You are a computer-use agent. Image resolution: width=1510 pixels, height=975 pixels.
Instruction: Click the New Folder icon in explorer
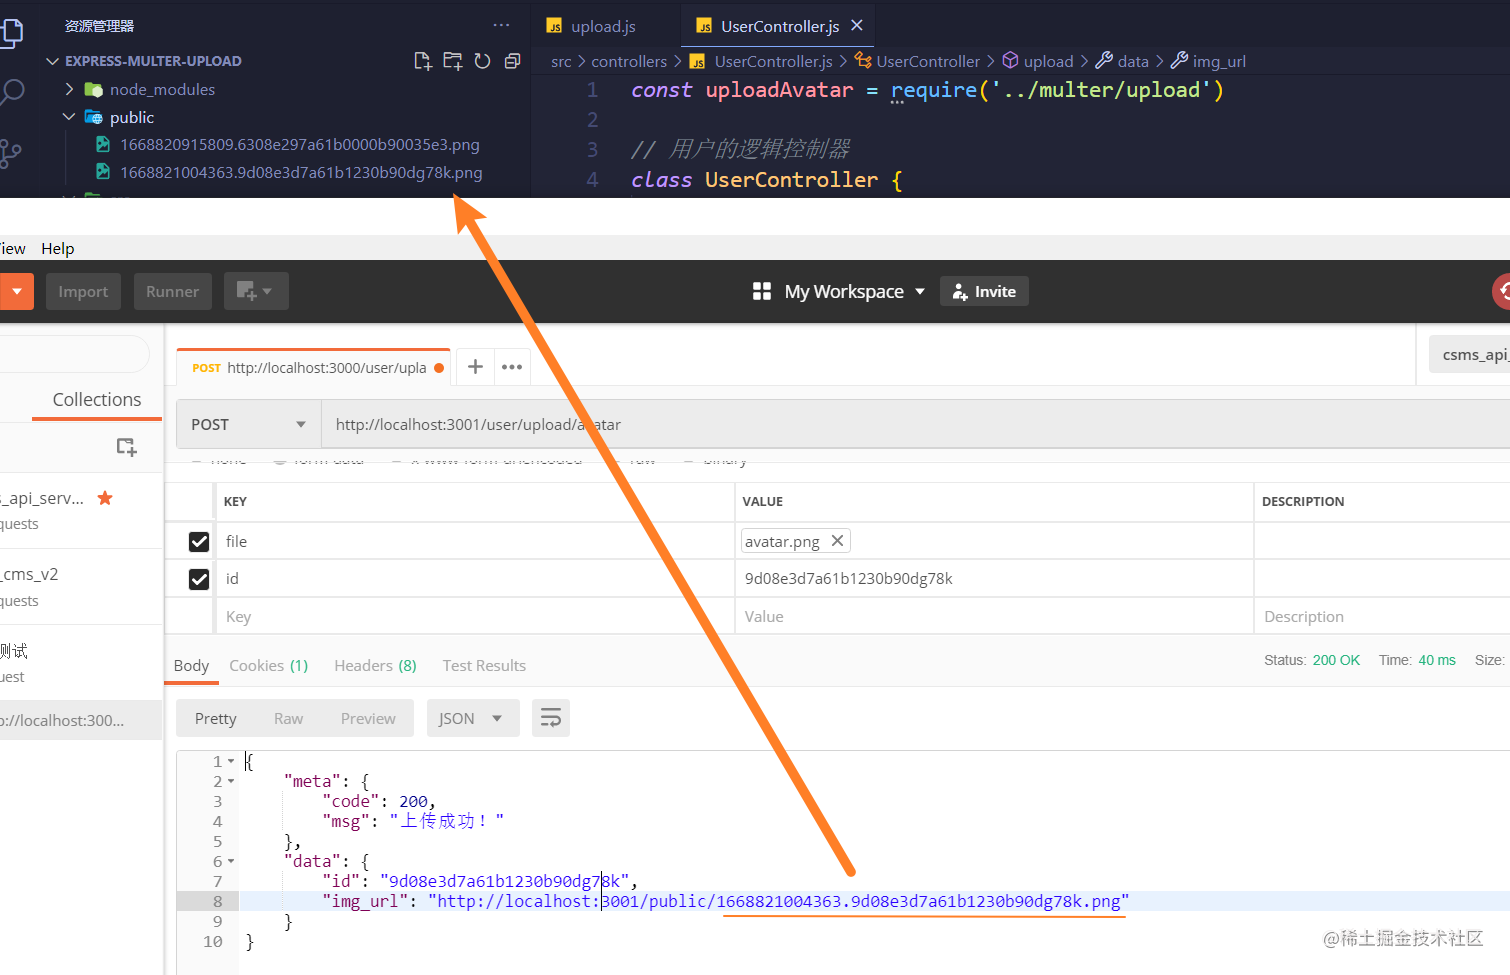click(453, 61)
